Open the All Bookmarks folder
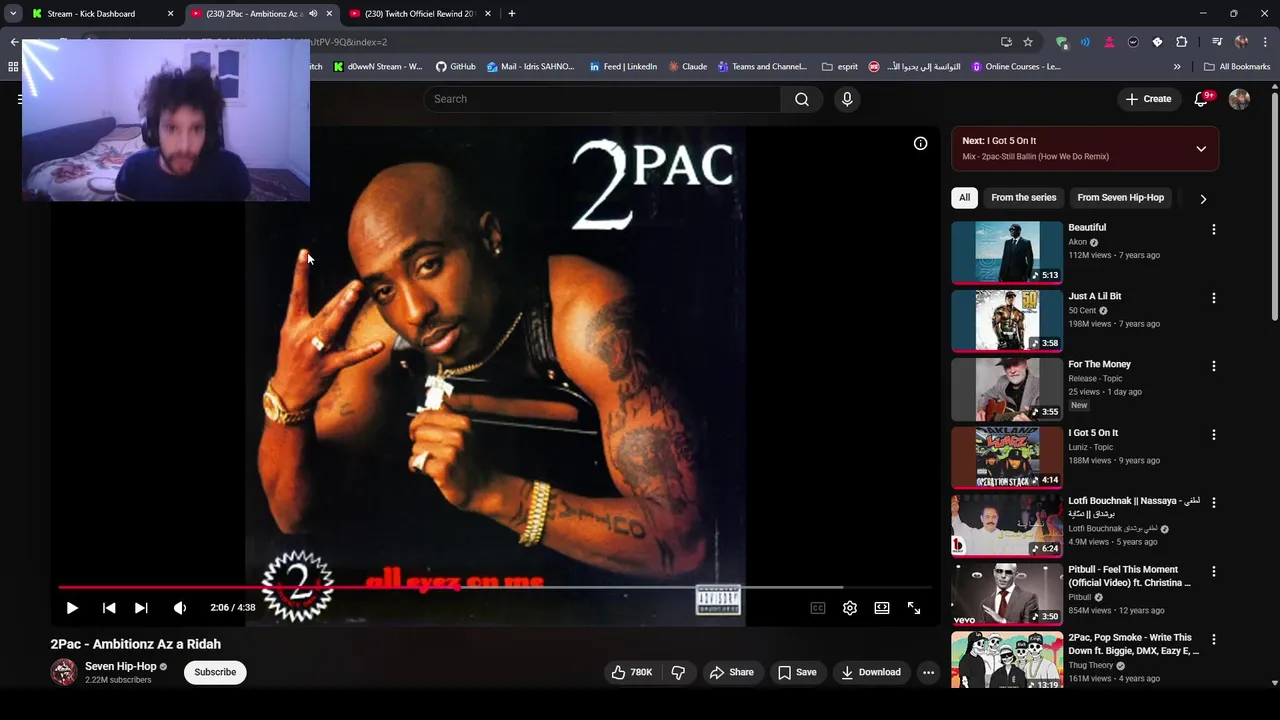Screen dimensions: 1280x720 [x=1237, y=67]
